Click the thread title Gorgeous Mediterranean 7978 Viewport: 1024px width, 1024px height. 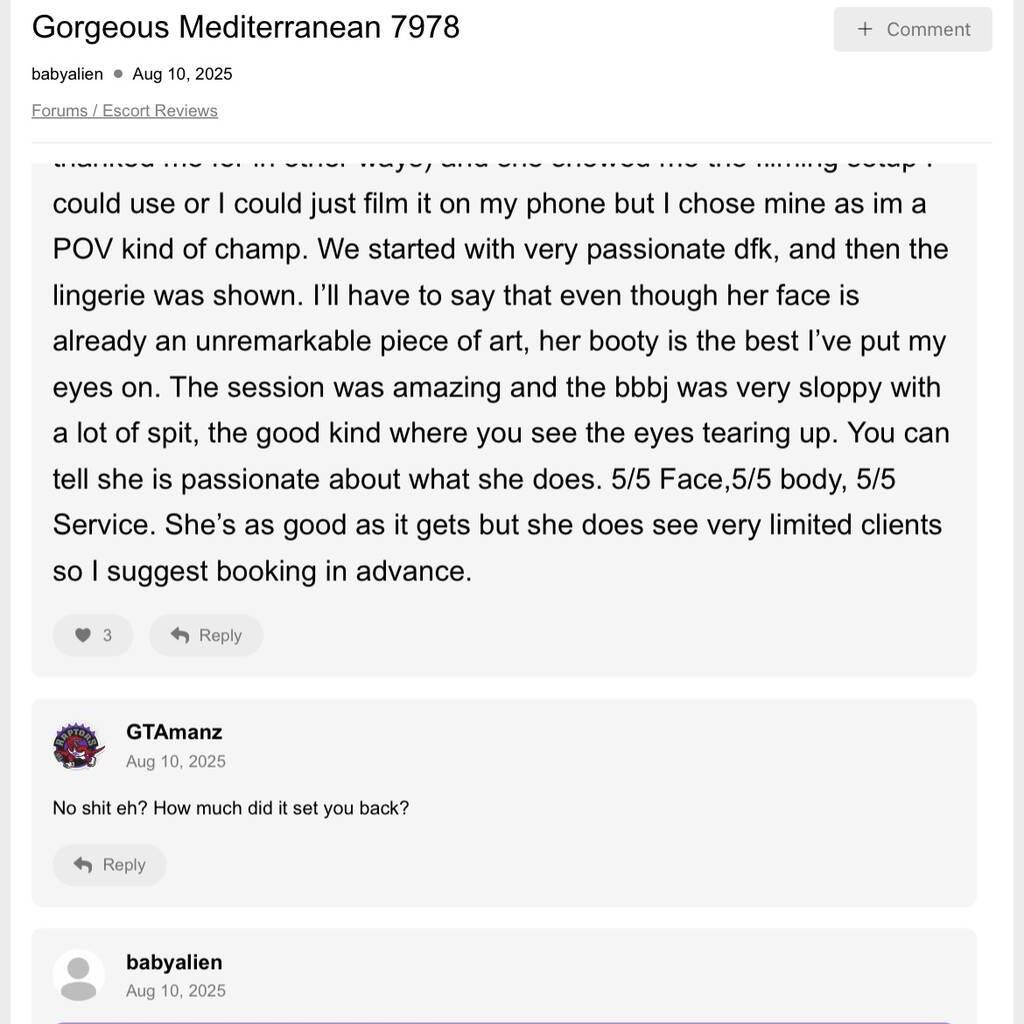pyautogui.click(x=245, y=27)
